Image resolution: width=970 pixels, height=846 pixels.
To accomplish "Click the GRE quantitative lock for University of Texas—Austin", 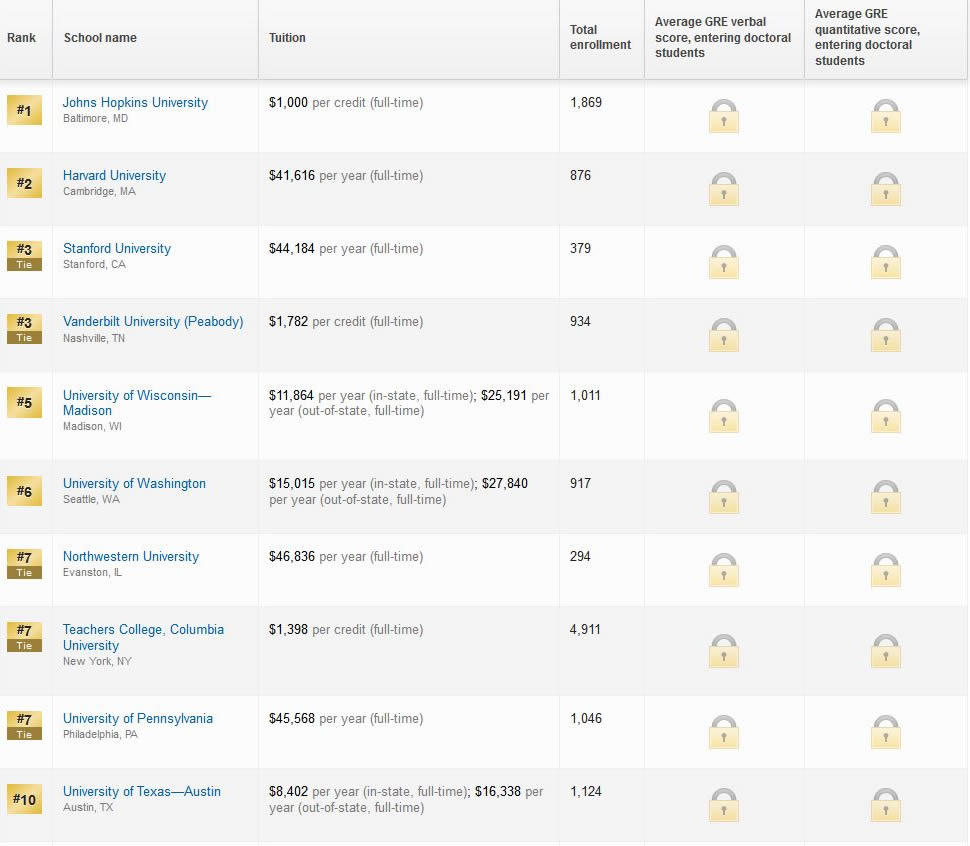I will [x=885, y=805].
